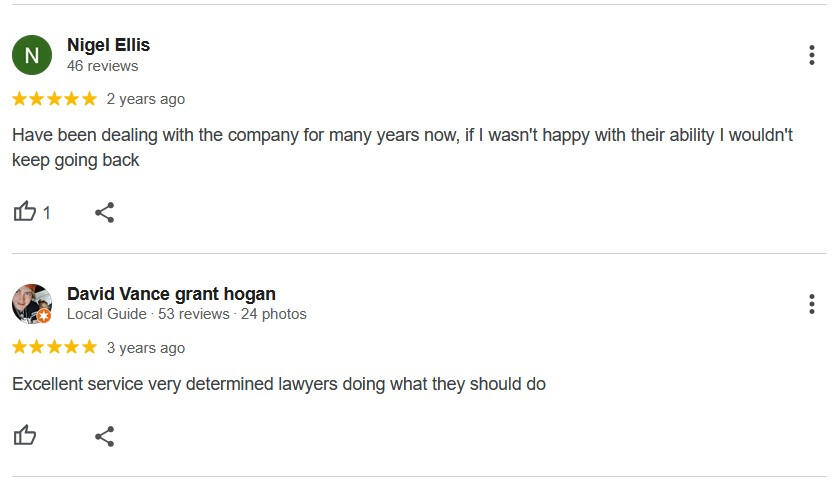
Task: Click Nigel Ellis's five-star rating
Action: 55,99
